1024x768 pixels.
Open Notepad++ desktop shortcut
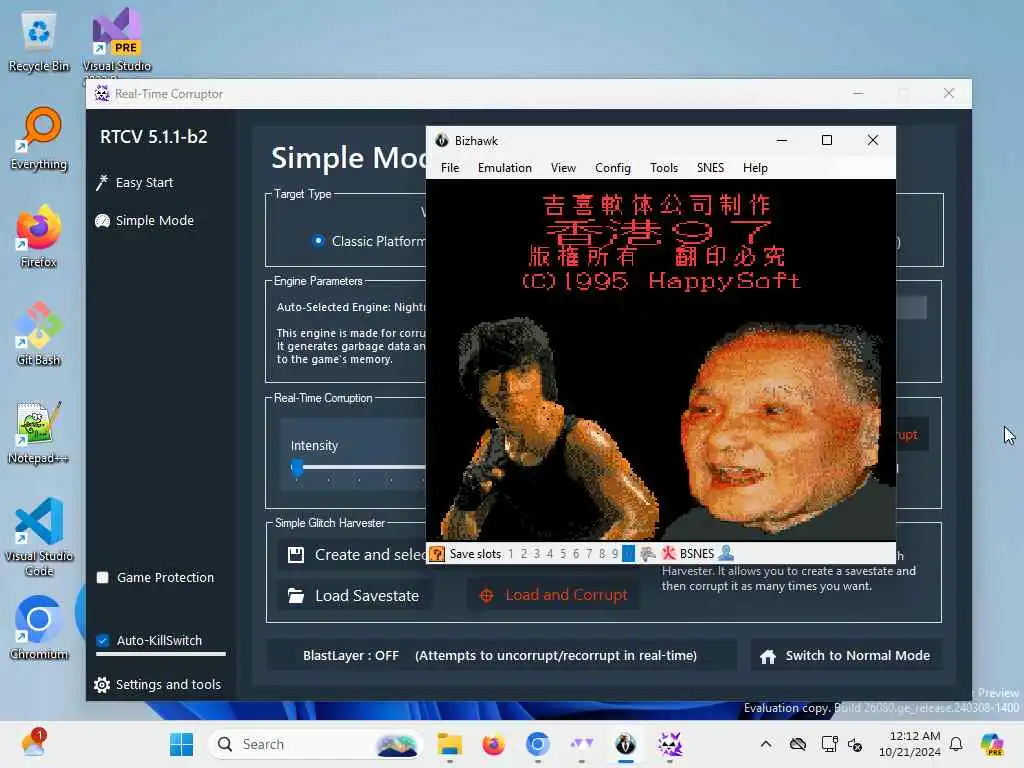pyautogui.click(x=39, y=433)
